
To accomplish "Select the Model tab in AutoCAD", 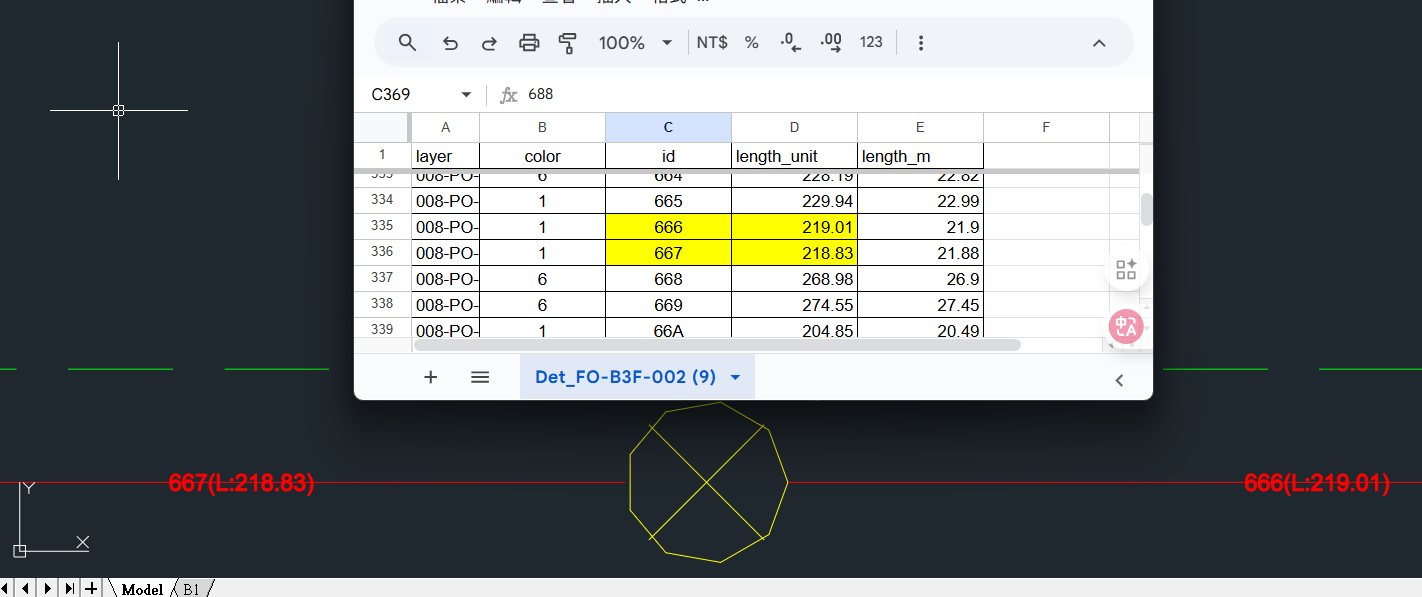I will click(141, 589).
